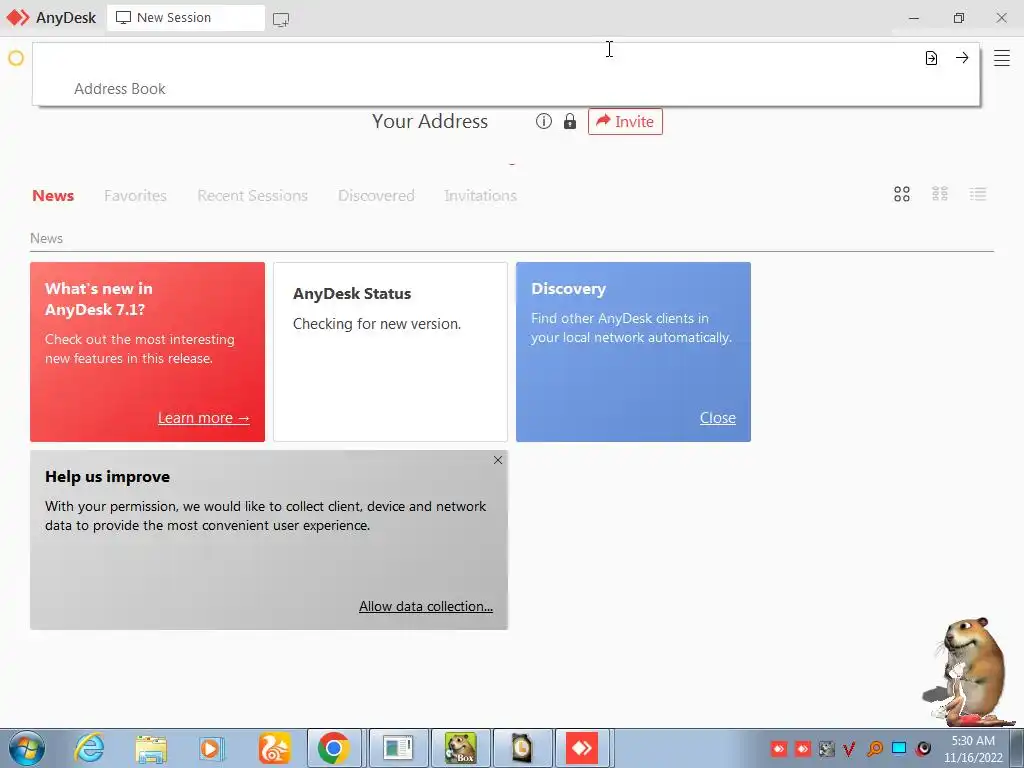Click the lock icon beside Your Address
Viewport: 1024px width, 768px height.
pos(569,121)
